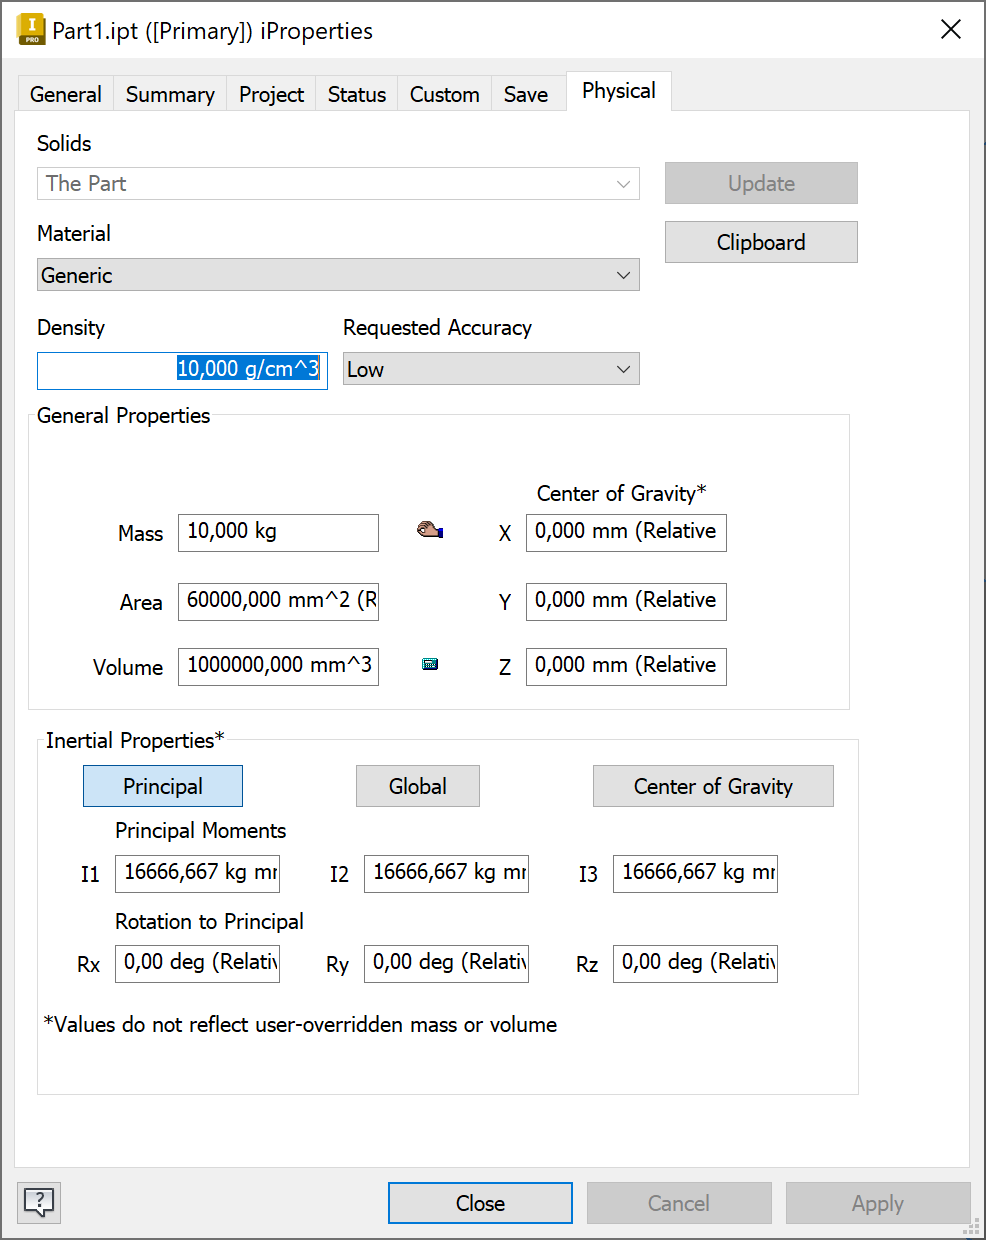Open the Project tab
This screenshot has width=986, height=1240.
270,93
